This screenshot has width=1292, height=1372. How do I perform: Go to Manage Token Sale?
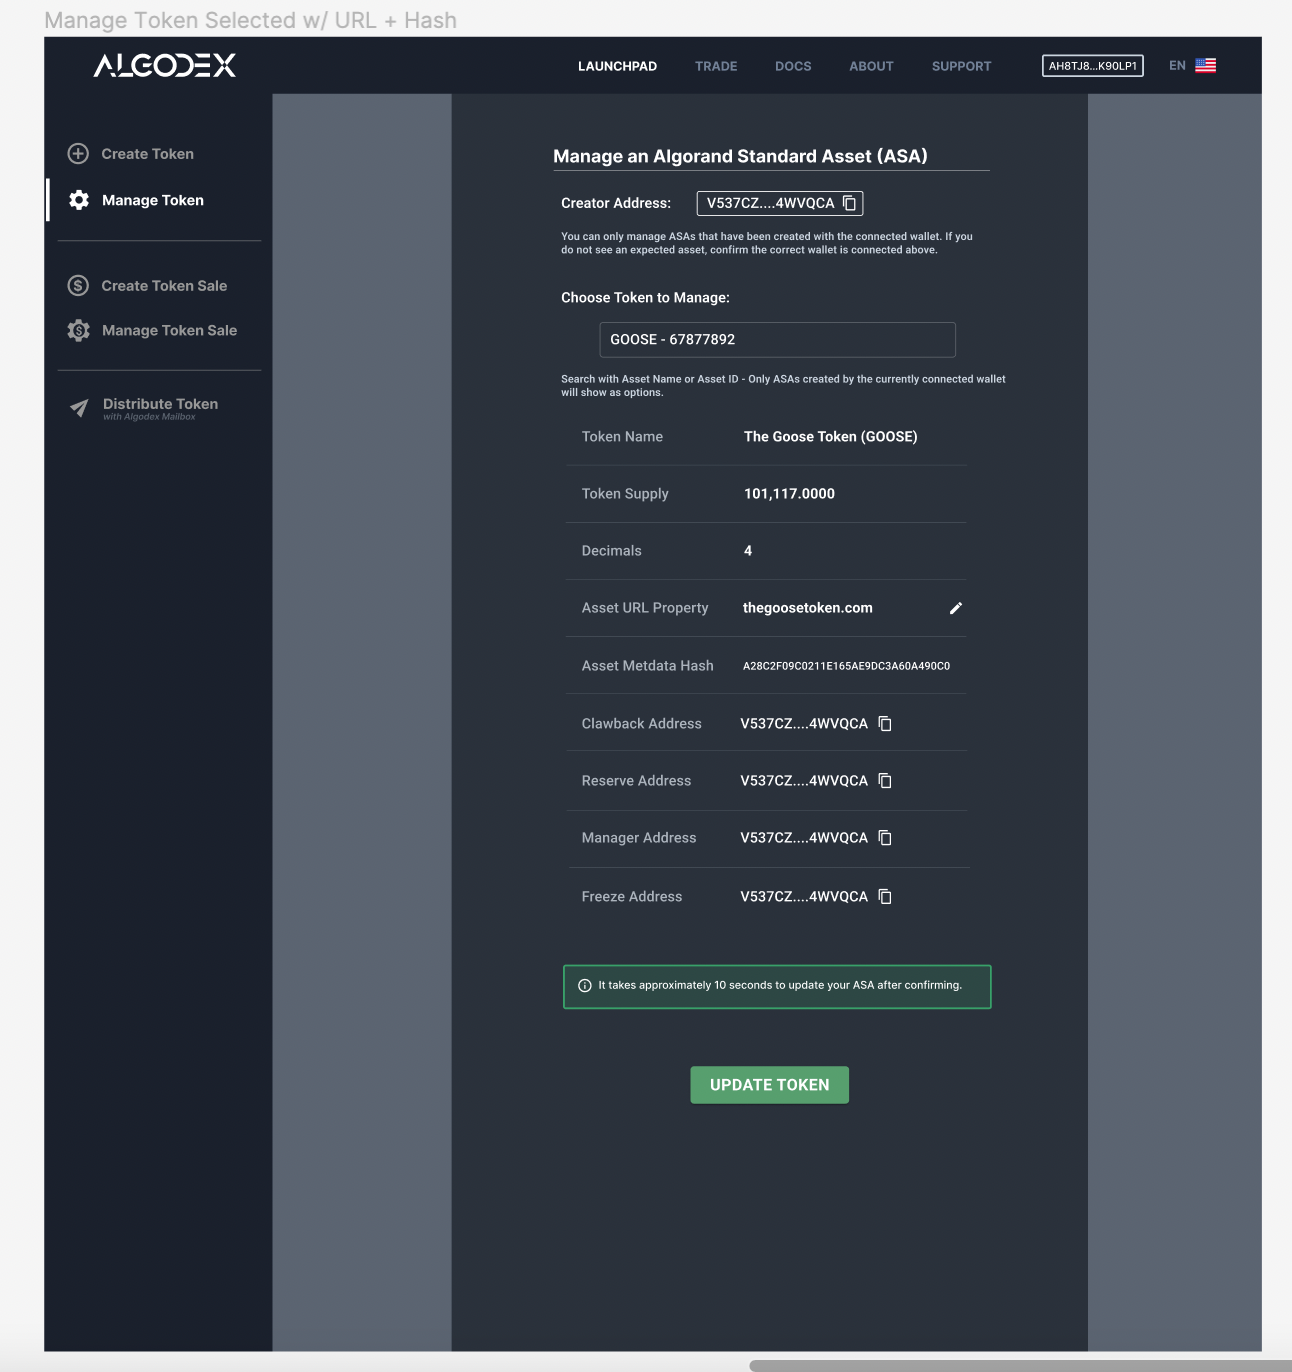tap(169, 331)
